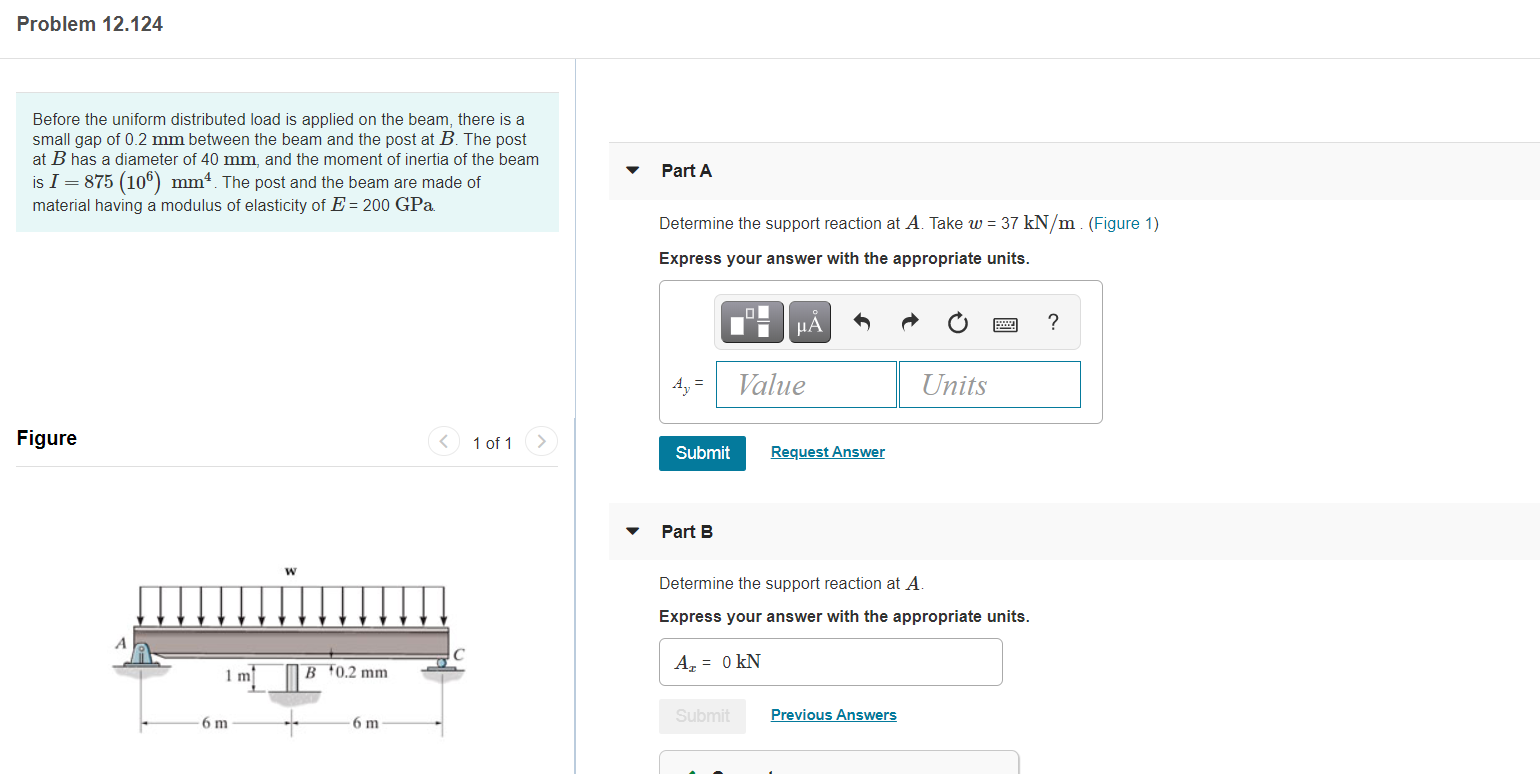Select the μÅ units symbol tool
The image size is (1540, 774).
809,321
